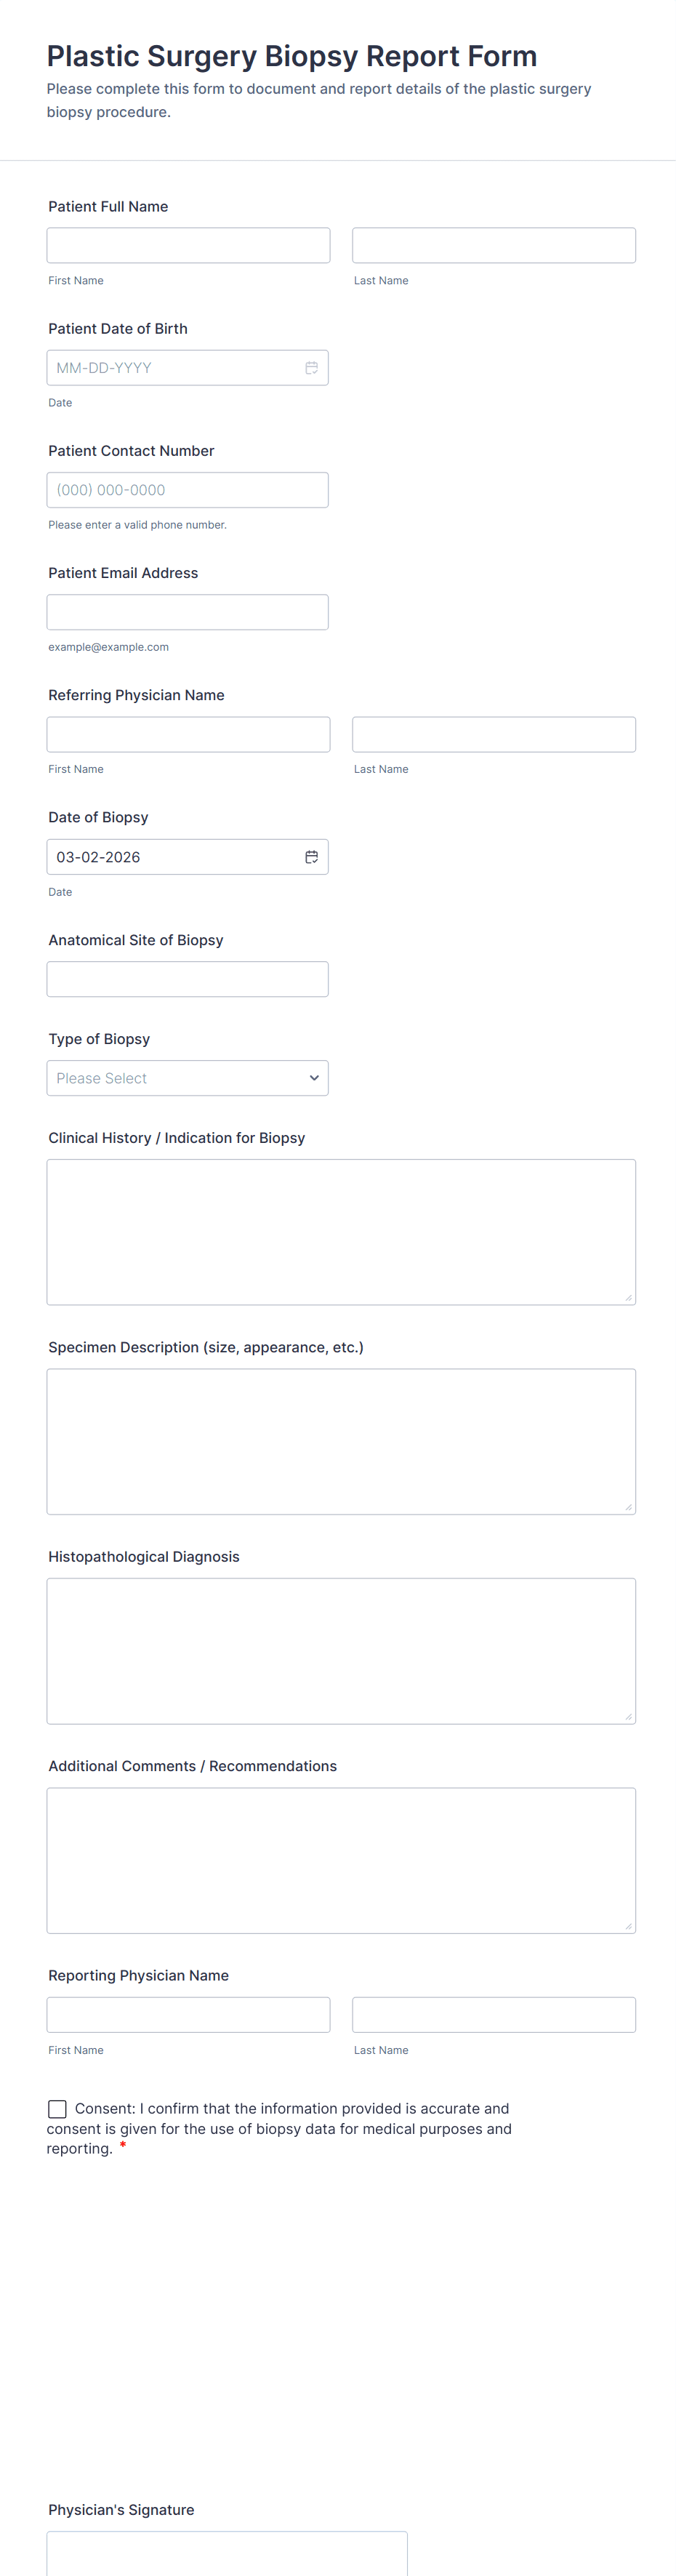Viewport: 676px width, 2576px height.
Task: Click the Additional Comments textarea
Action: click(x=341, y=1860)
